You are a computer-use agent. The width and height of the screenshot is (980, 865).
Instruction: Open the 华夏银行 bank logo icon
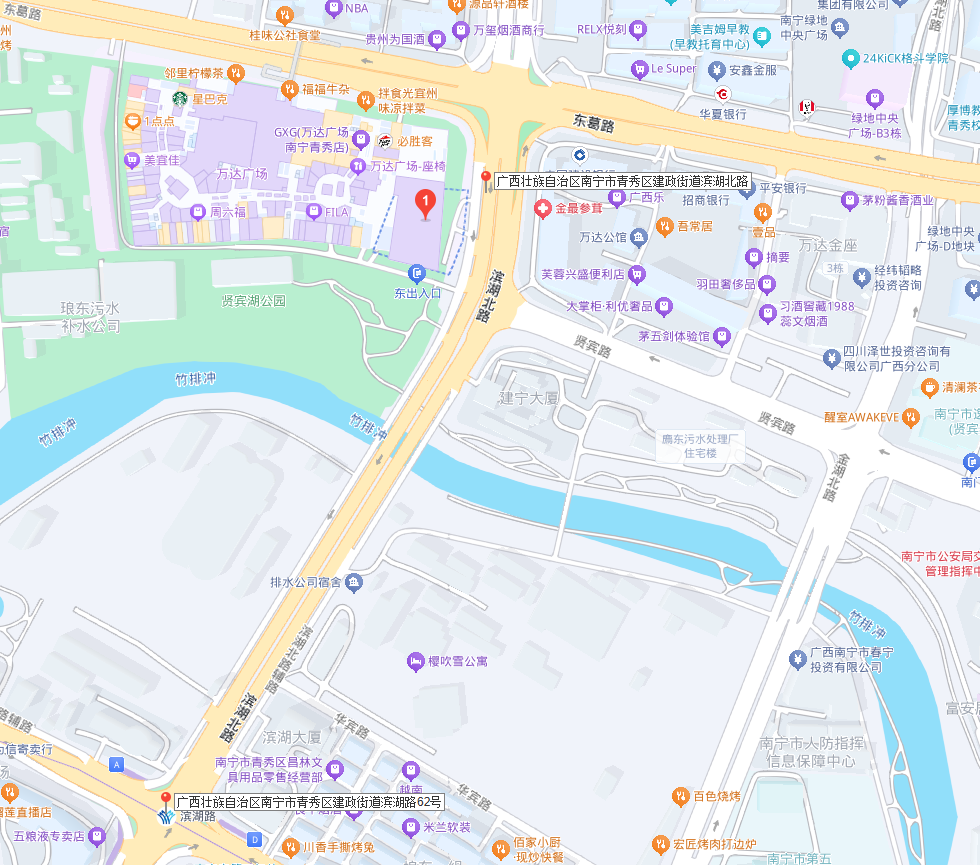click(x=723, y=94)
